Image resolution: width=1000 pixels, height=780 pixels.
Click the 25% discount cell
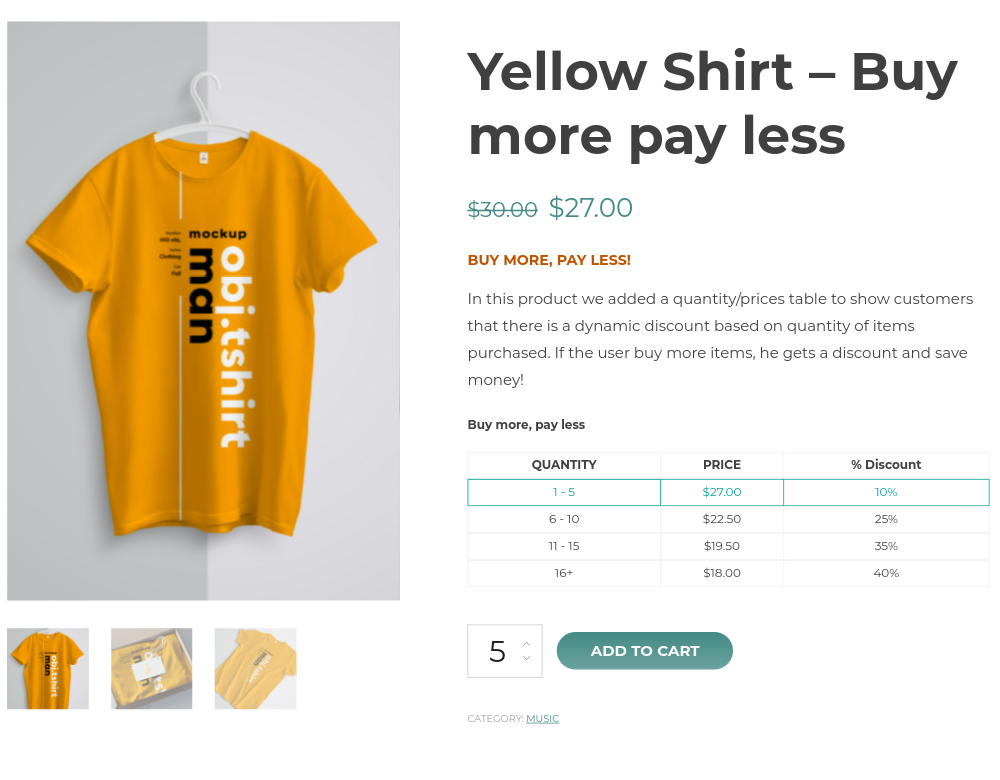(x=886, y=519)
